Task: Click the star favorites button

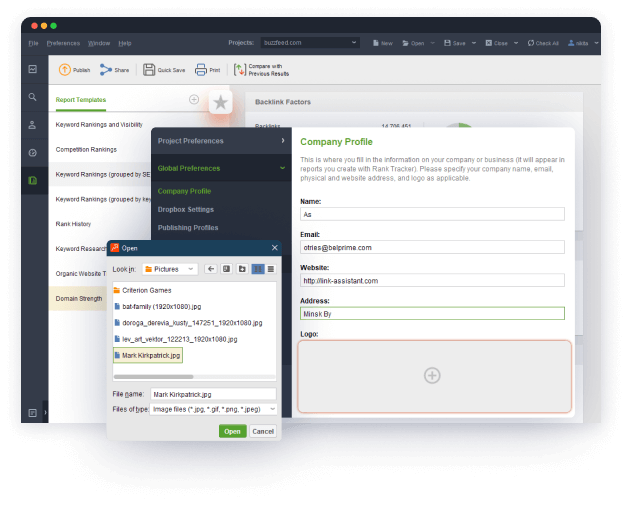Action: [x=221, y=102]
